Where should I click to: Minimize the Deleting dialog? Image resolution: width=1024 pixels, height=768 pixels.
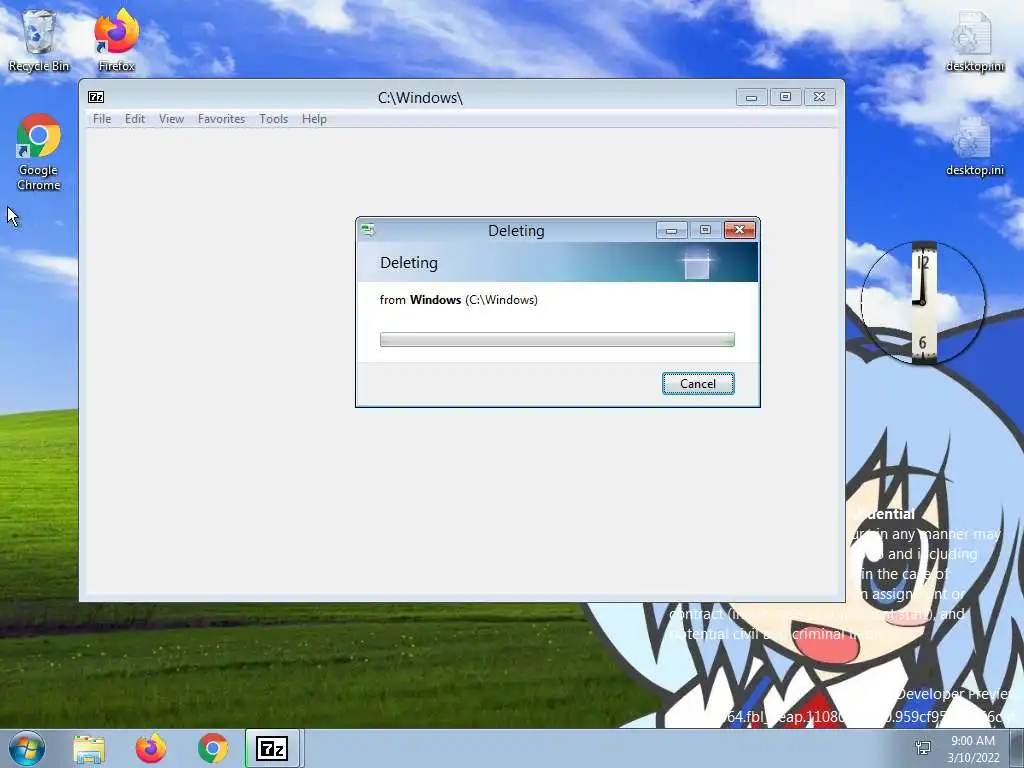(x=671, y=230)
